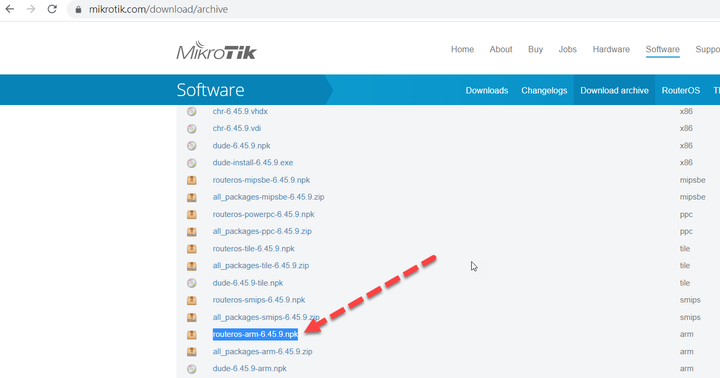
Task: Switch to the Changelogs tab
Action: pos(544,90)
